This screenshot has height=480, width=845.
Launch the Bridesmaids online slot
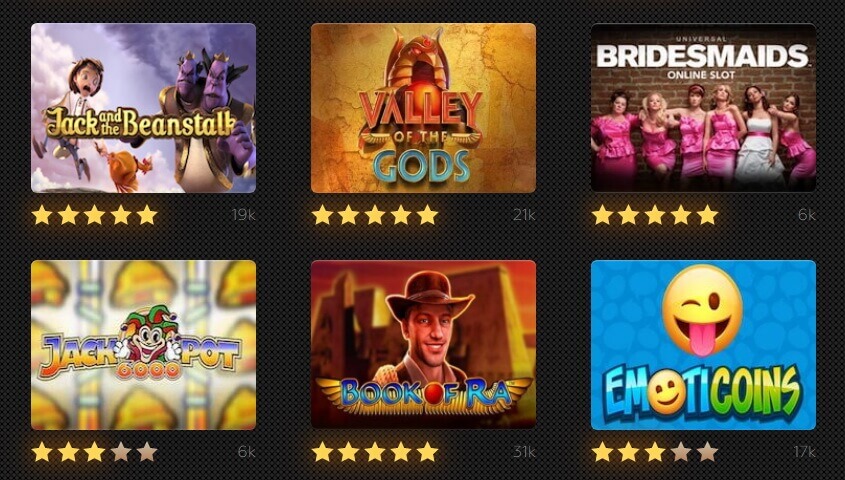coord(703,108)
